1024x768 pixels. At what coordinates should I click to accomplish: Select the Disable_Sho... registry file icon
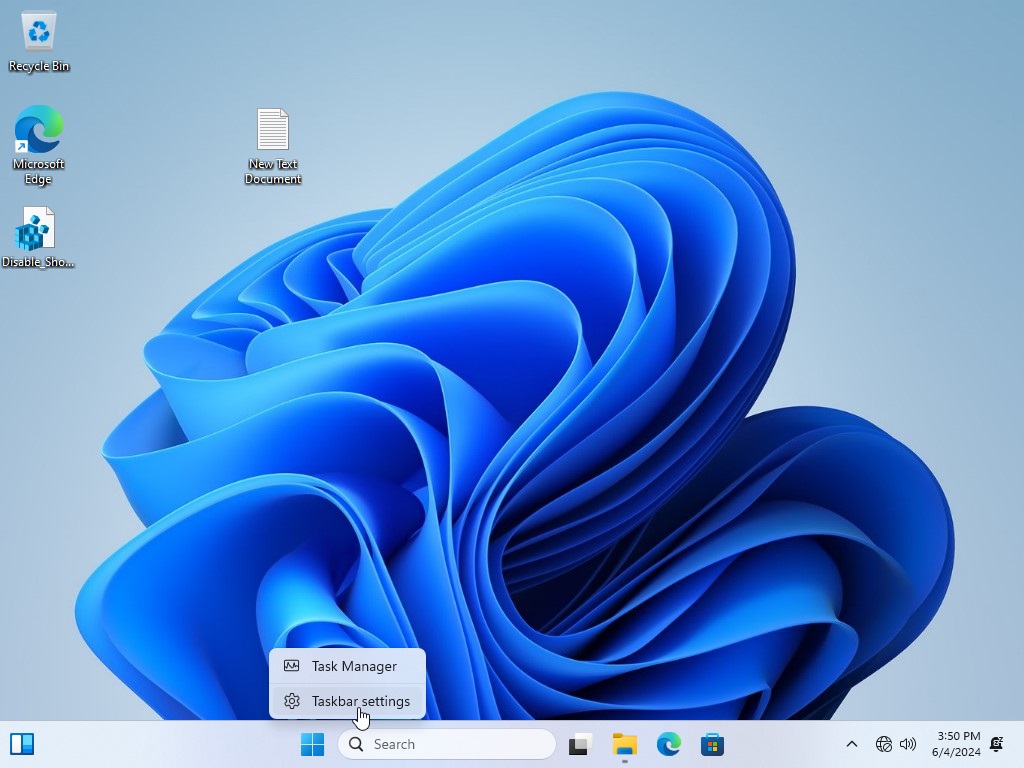click(38, 238)
